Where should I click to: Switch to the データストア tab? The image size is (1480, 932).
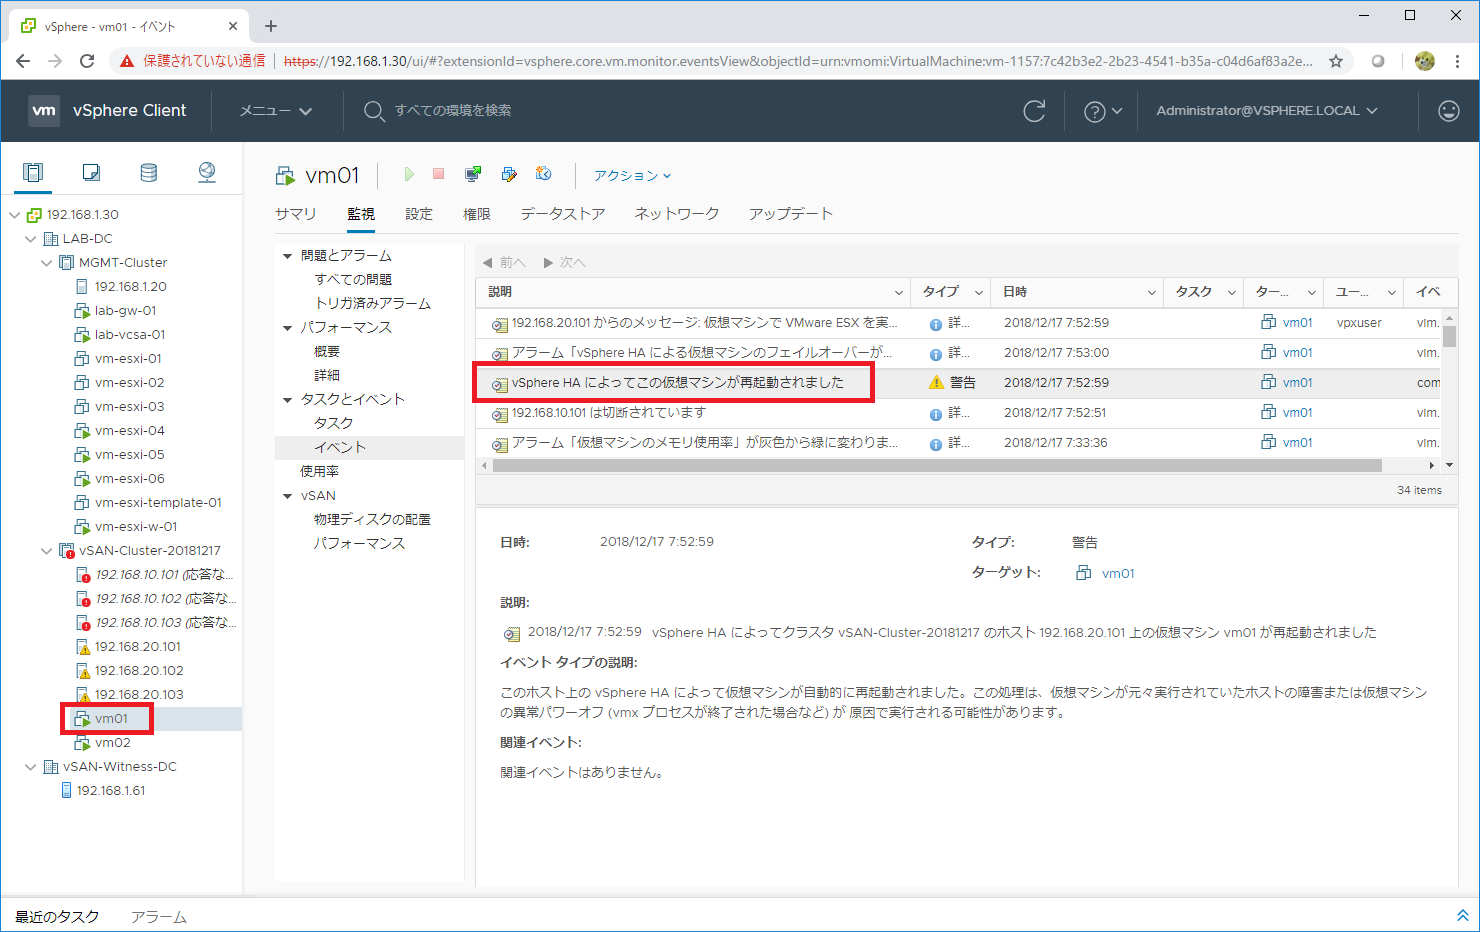(563, 214)
